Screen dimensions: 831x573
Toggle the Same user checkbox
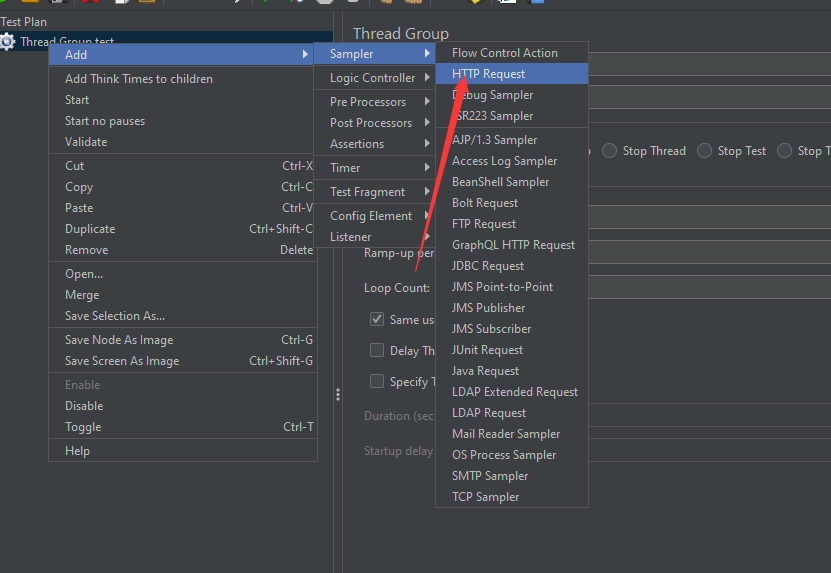click(x=377, y=319)
